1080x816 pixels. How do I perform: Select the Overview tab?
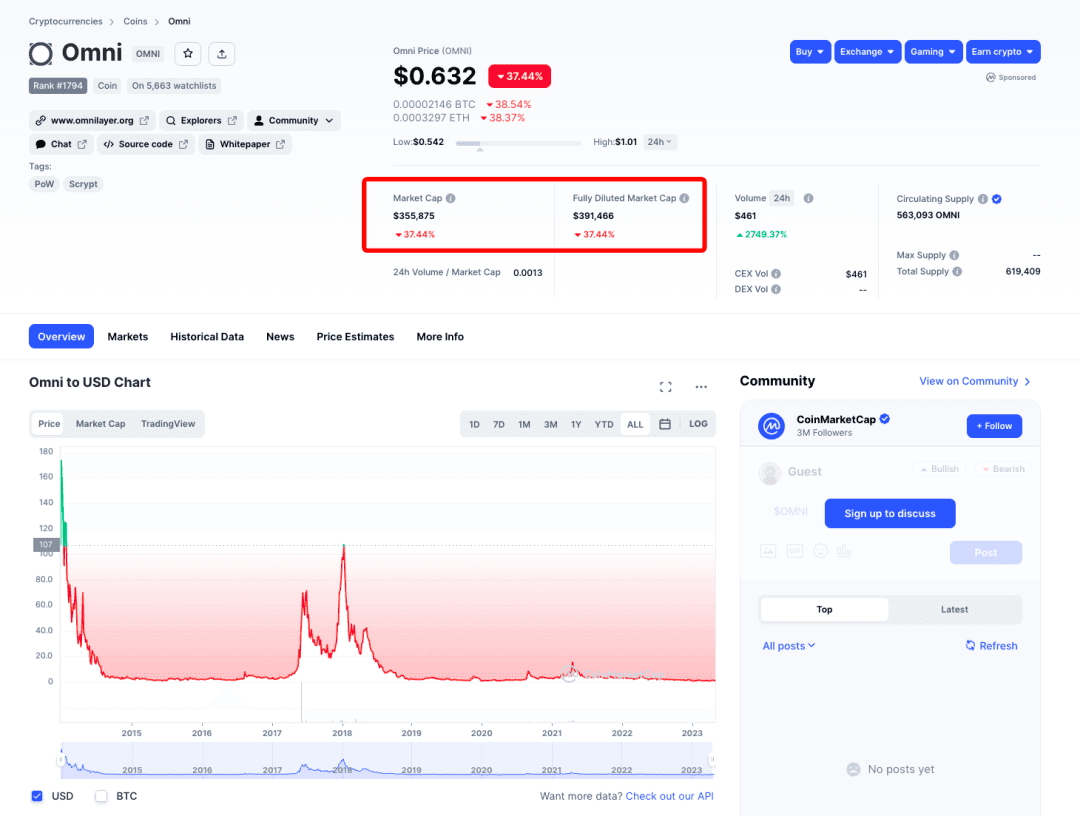click(x=61, y=337)
